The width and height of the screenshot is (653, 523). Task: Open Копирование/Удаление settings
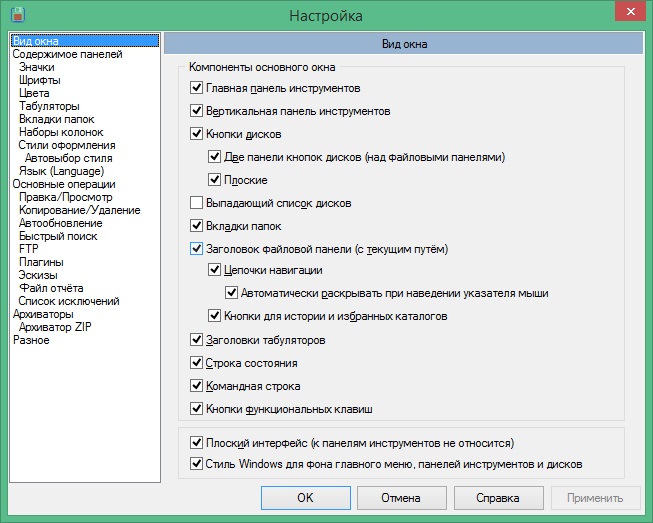point(80,210)
